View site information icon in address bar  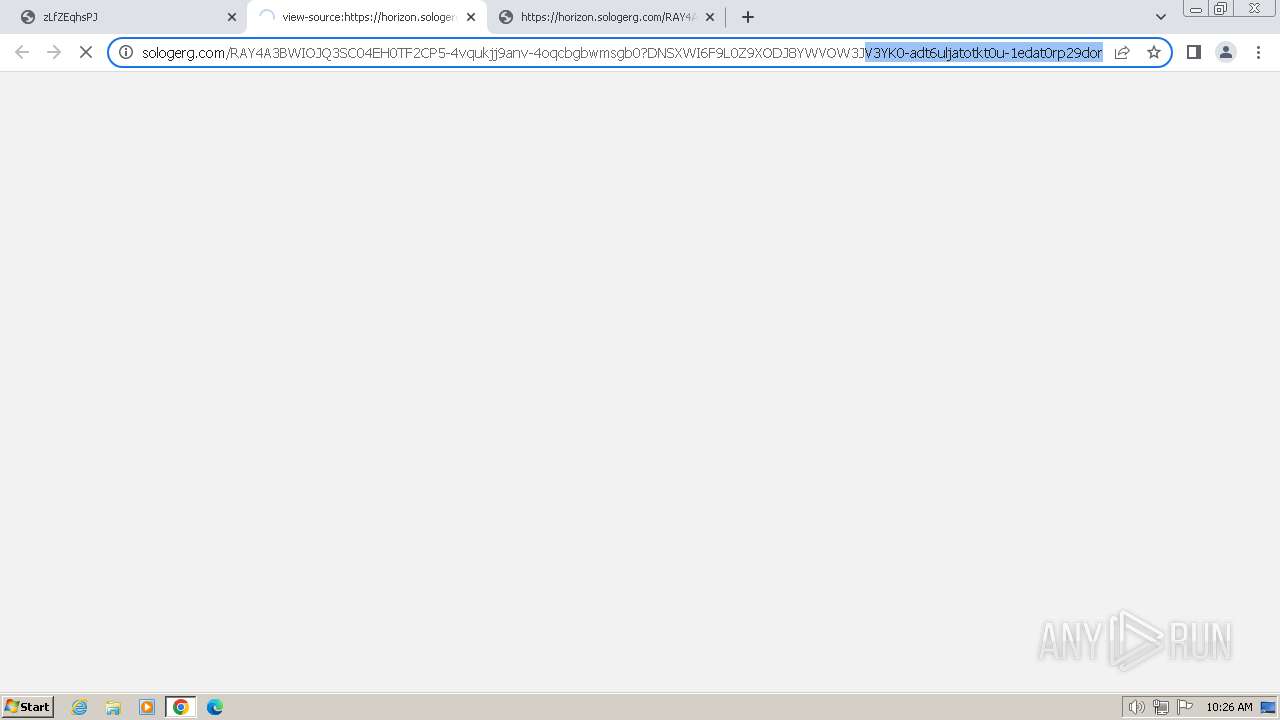coord(126,52)
